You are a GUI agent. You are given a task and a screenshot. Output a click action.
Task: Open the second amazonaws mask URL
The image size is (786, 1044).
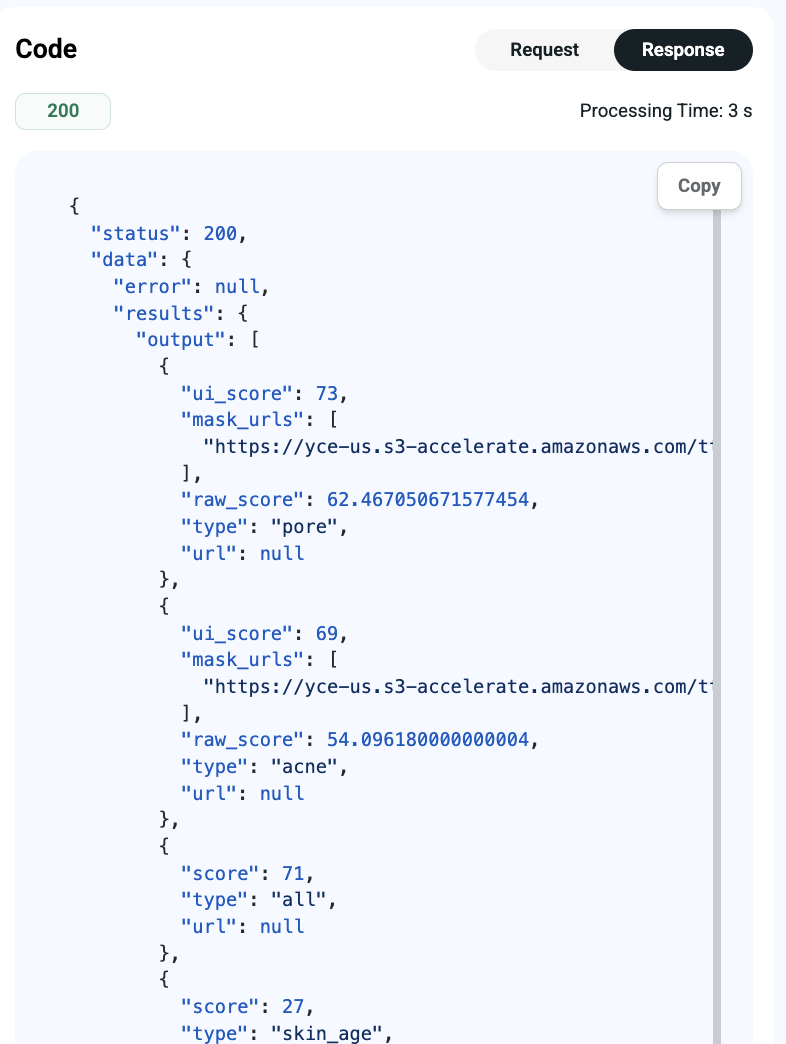(457, 686)
